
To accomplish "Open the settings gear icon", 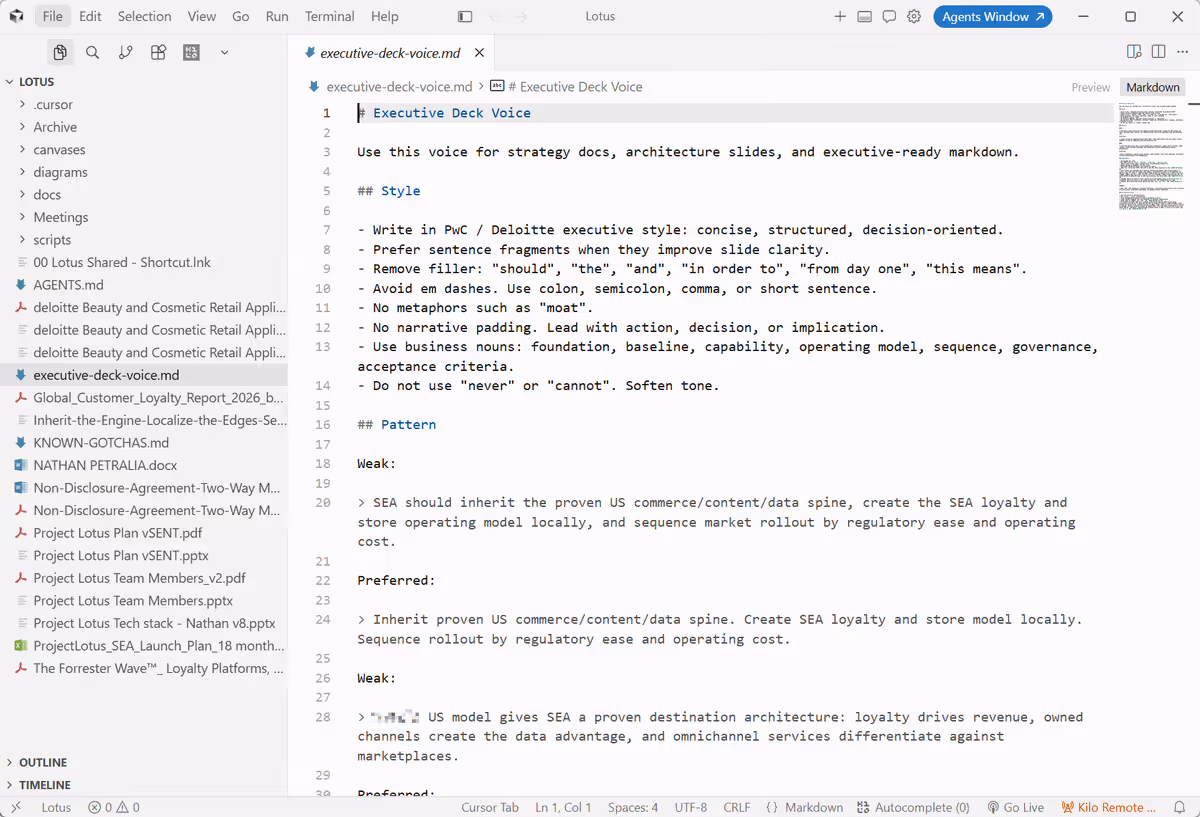I will pos(914,16).
